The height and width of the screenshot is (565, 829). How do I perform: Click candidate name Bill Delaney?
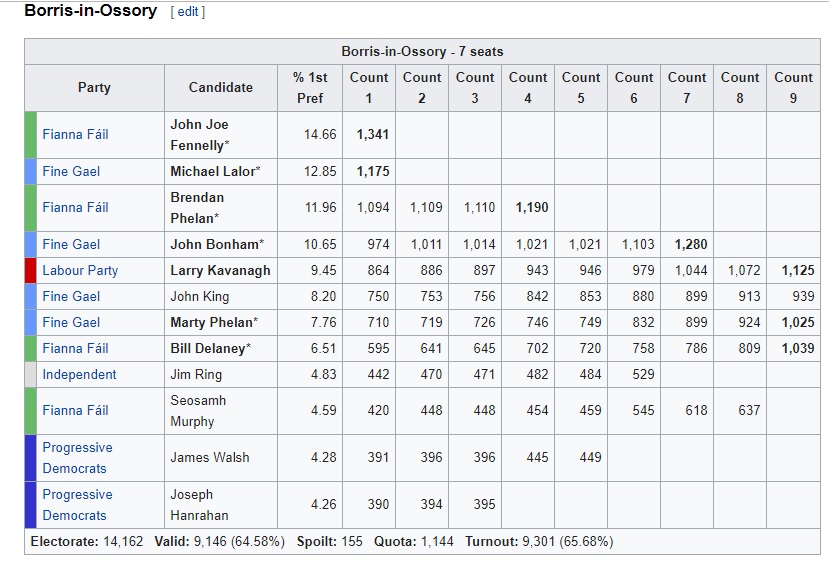210,349
